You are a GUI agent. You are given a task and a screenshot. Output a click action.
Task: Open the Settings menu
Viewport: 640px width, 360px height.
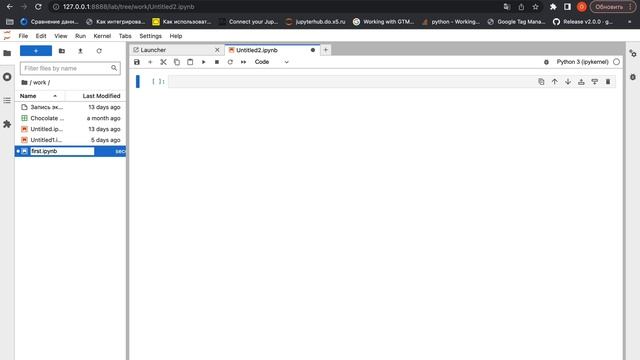[x=151, y=36]
